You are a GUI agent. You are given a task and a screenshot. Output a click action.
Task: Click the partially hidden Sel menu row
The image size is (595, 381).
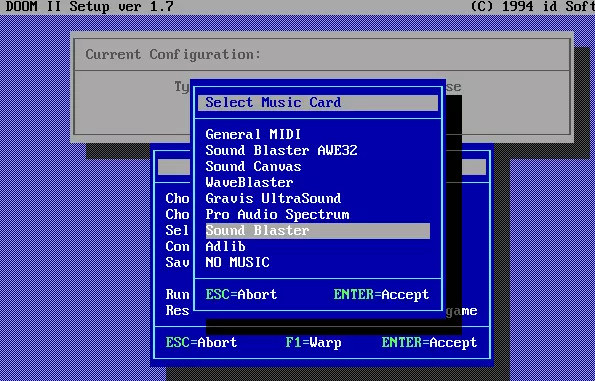click(x=177, y=230)
